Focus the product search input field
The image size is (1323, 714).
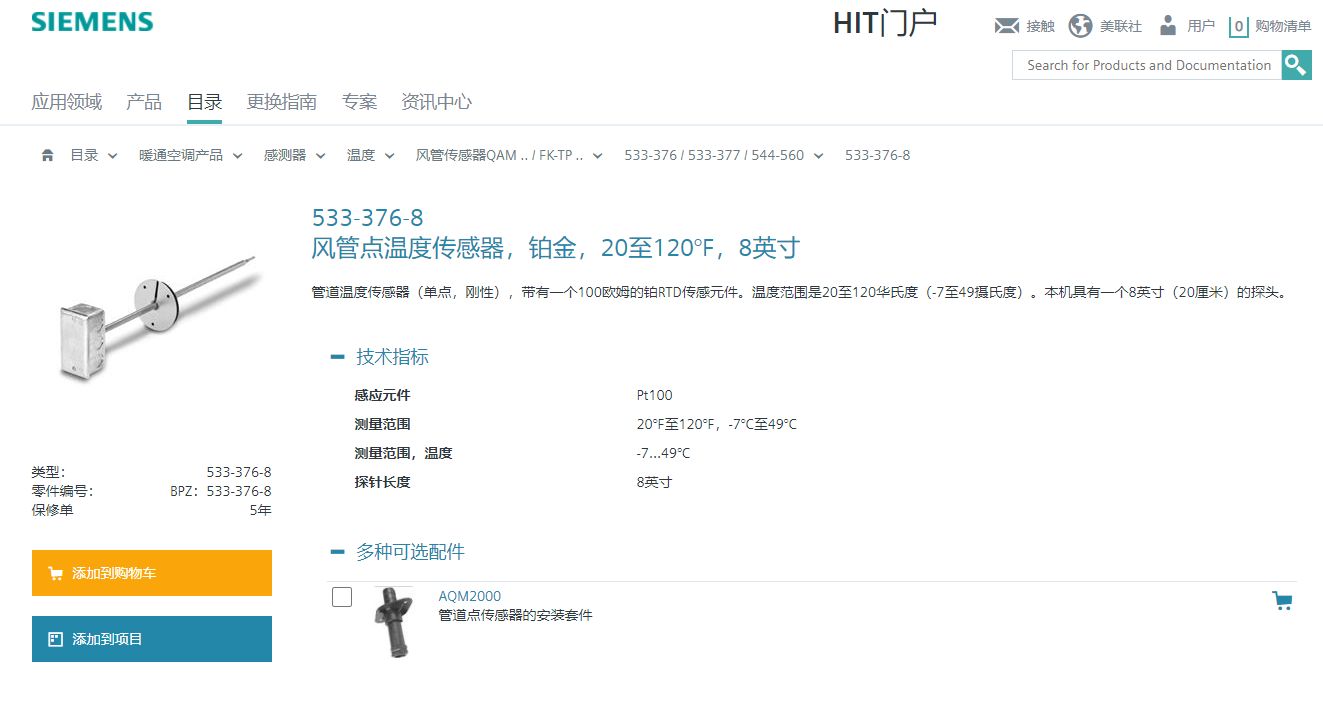point(1147,65)
